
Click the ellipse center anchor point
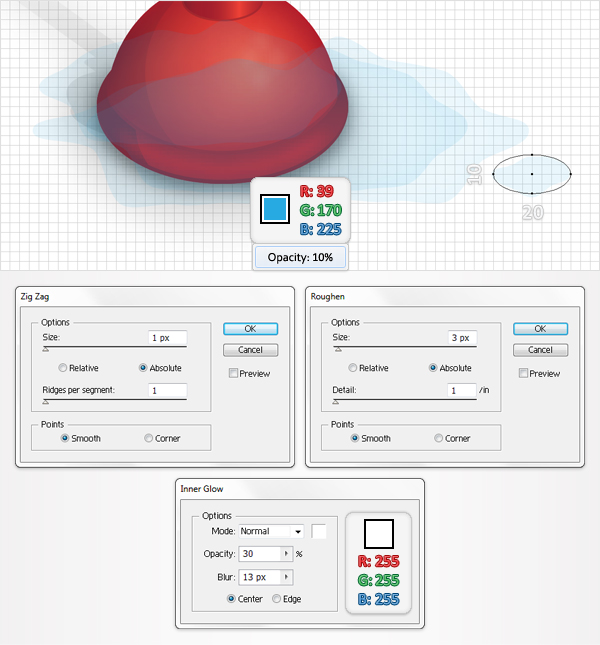(532, 174)
